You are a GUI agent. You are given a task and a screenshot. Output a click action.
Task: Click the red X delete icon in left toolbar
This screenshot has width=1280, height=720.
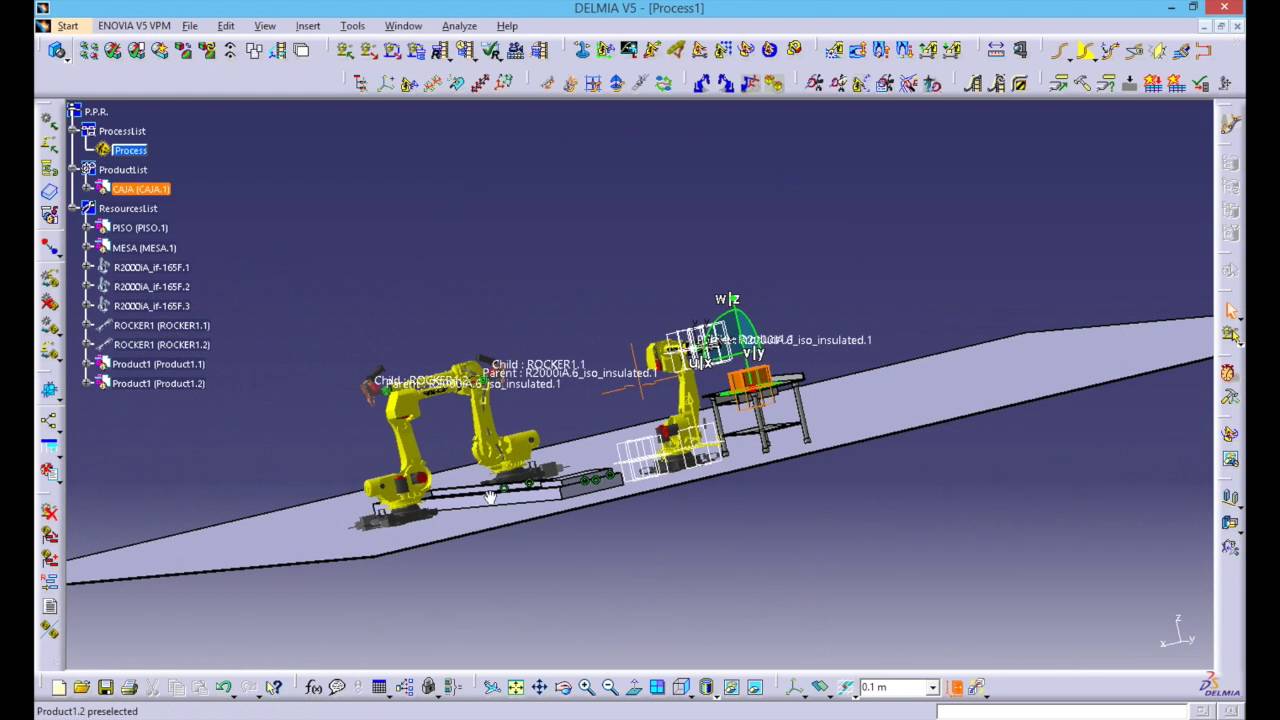pyautogui.click(x=49, y=513)
